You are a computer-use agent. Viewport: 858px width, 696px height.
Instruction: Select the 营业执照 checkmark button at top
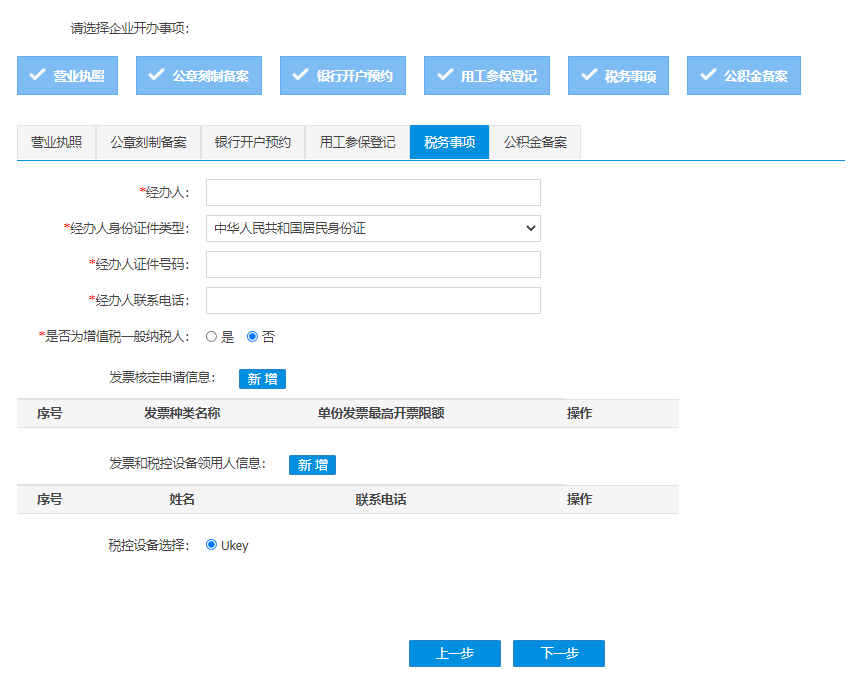point(66,75)
